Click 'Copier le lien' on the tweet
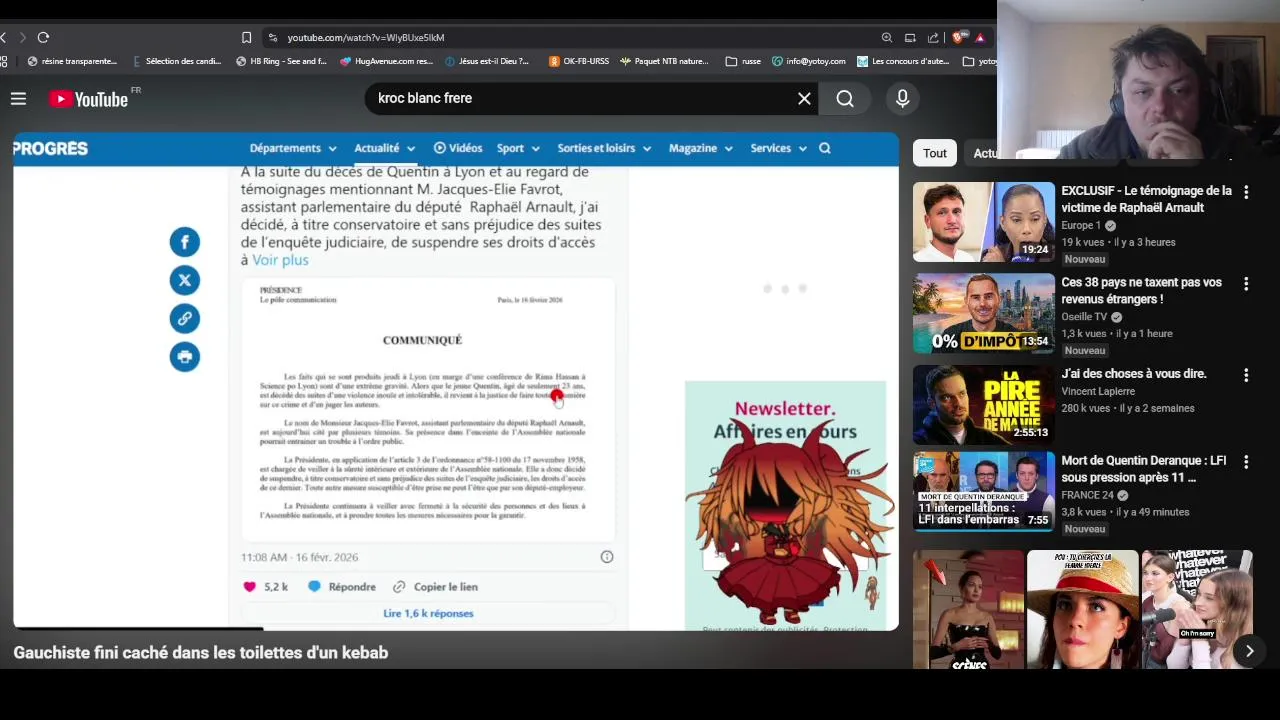 pyautogui.click(x=435, y=587)
